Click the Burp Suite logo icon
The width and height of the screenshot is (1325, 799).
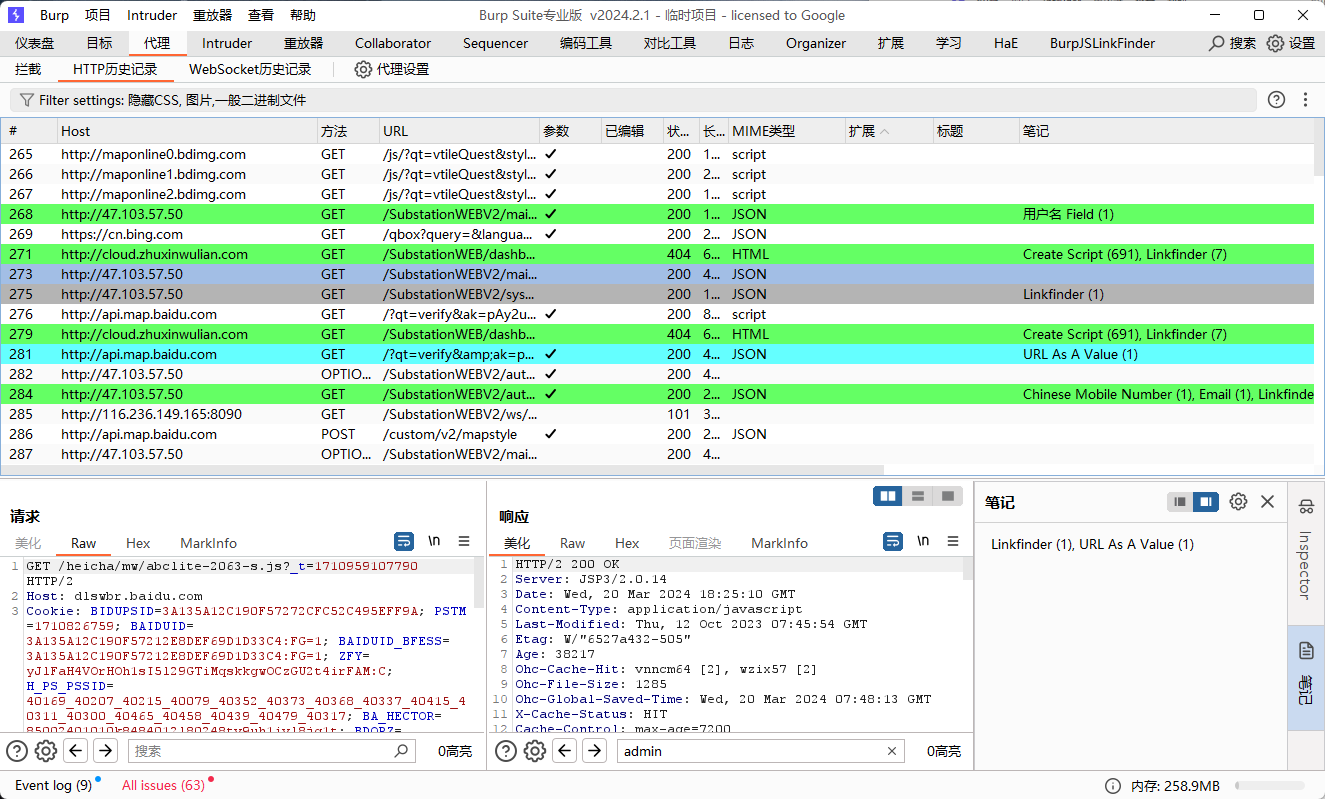[16, 15]
